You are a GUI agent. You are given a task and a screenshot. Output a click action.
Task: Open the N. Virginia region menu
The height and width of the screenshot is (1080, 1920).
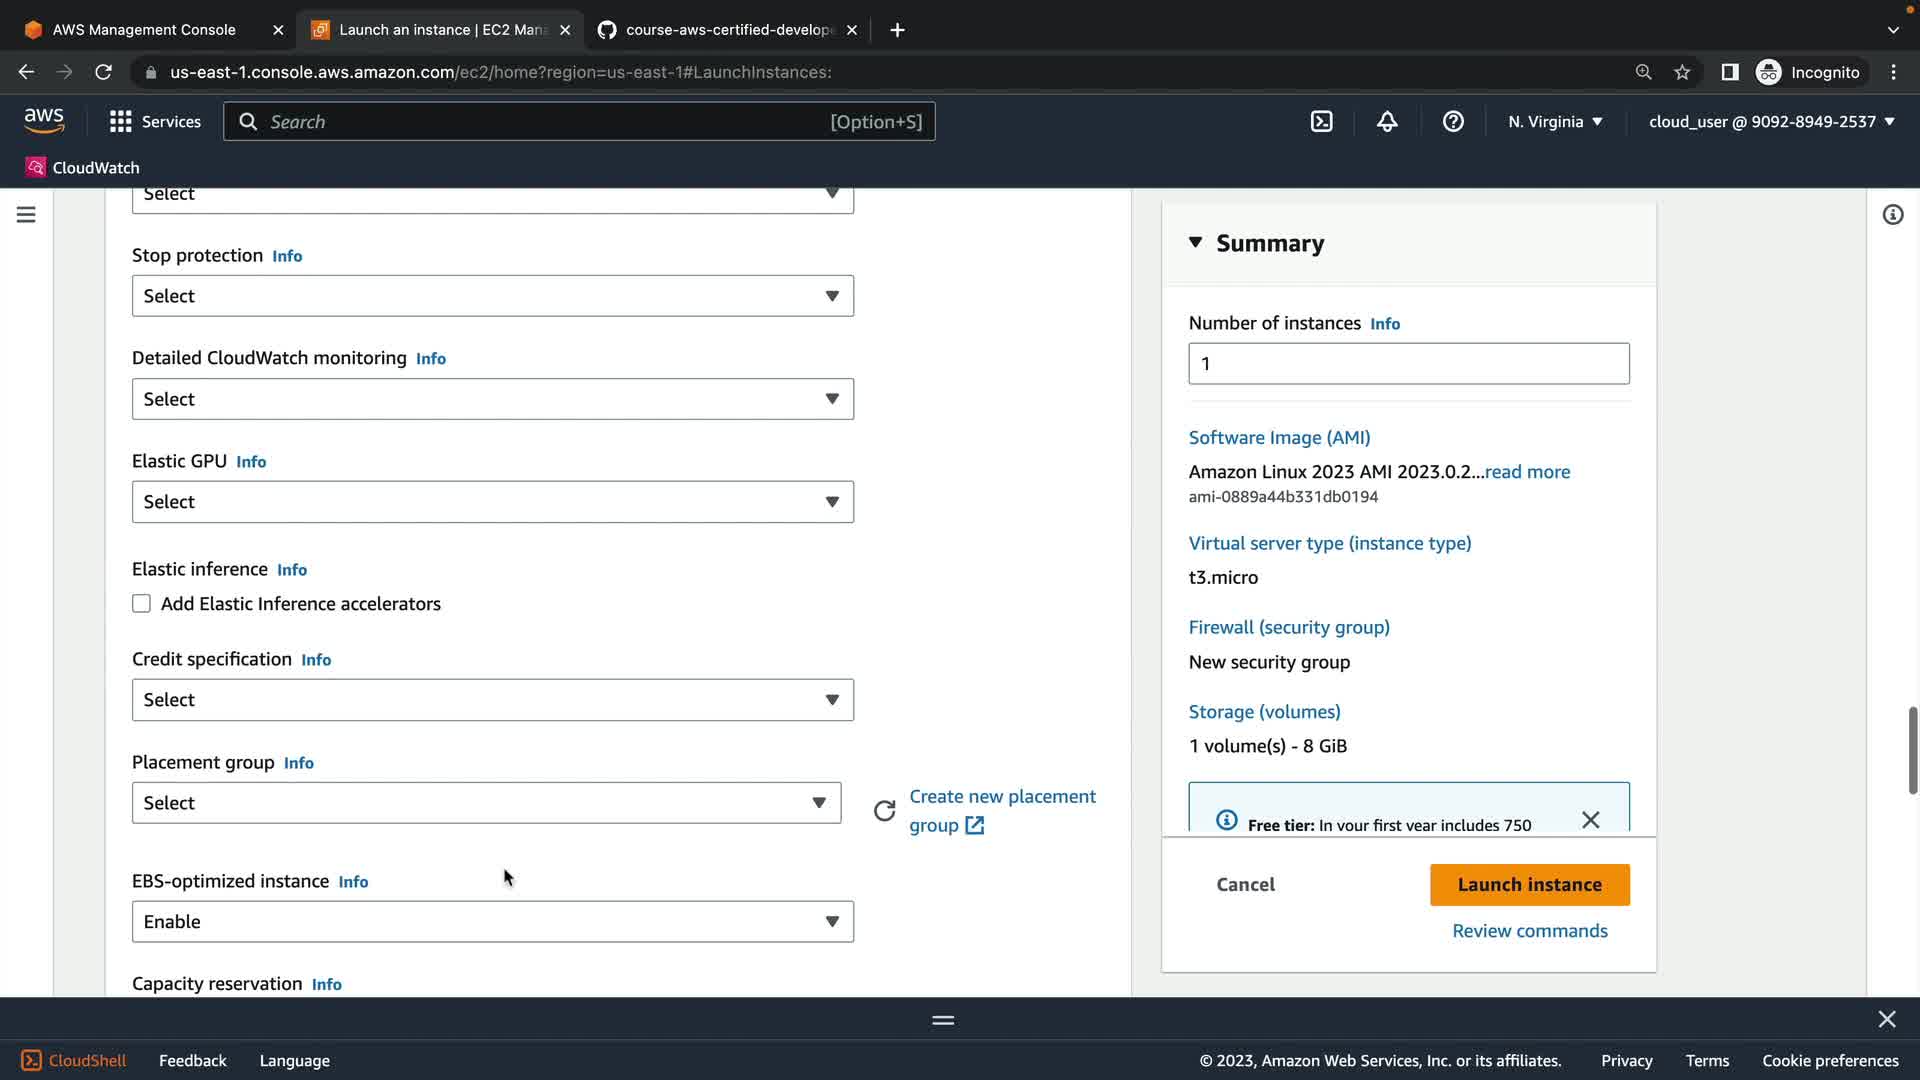pyautogui.click(x=1555, y=122)
